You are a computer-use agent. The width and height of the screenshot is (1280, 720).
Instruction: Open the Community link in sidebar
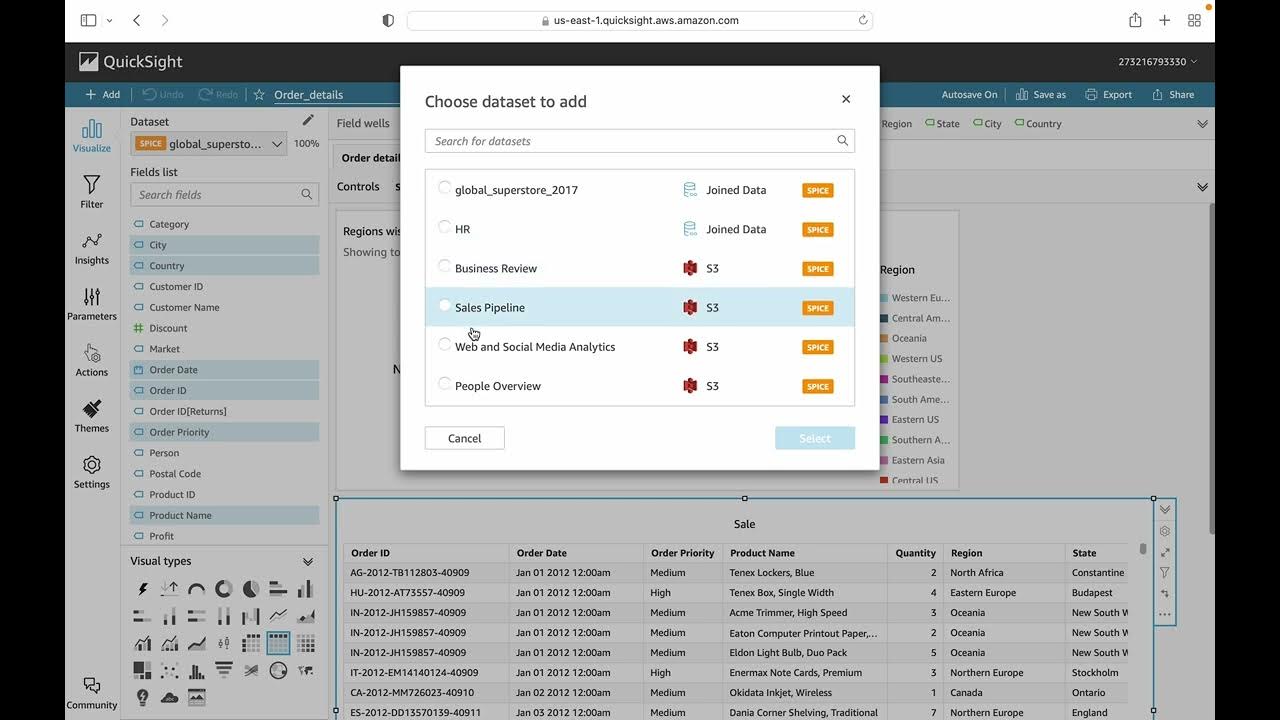click(x=91, y=692)
